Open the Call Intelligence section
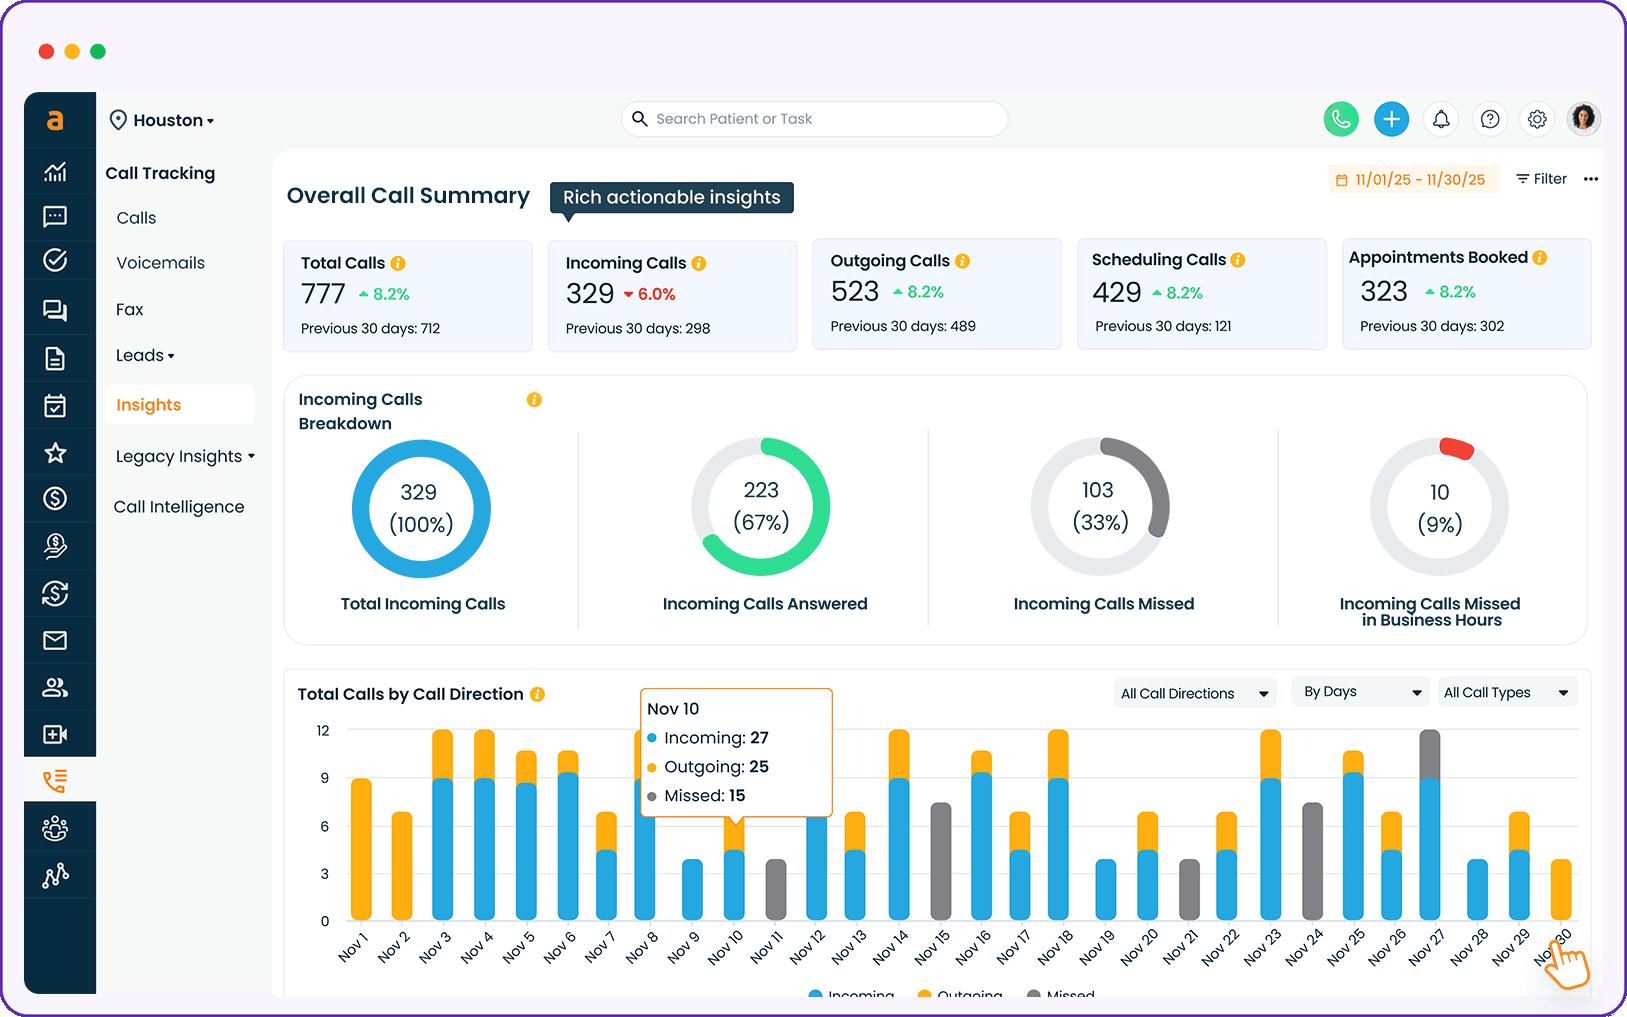Viewport: 1627px width, 1017px height. pos(178,507)
